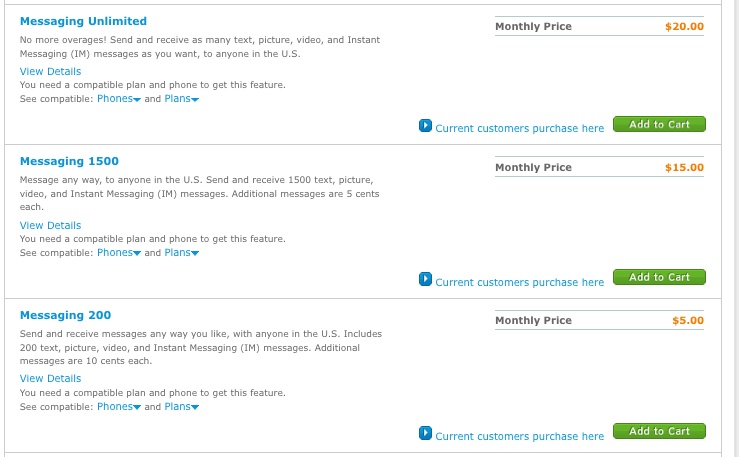
Task: Open the Messaging Unlimited title link
Action: [83, 21]
